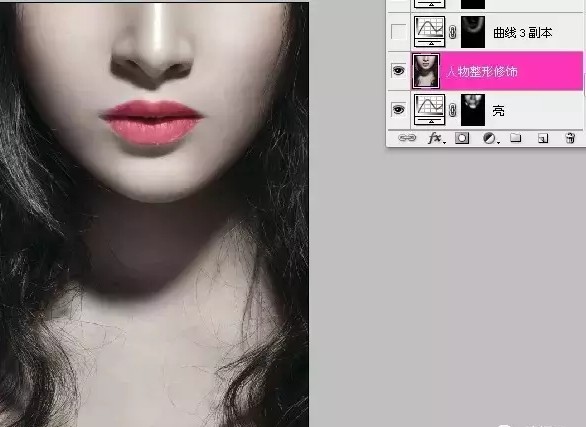
Task: Select the 亮 layer name
Action: pyautogui.click(x=498, y=111)
